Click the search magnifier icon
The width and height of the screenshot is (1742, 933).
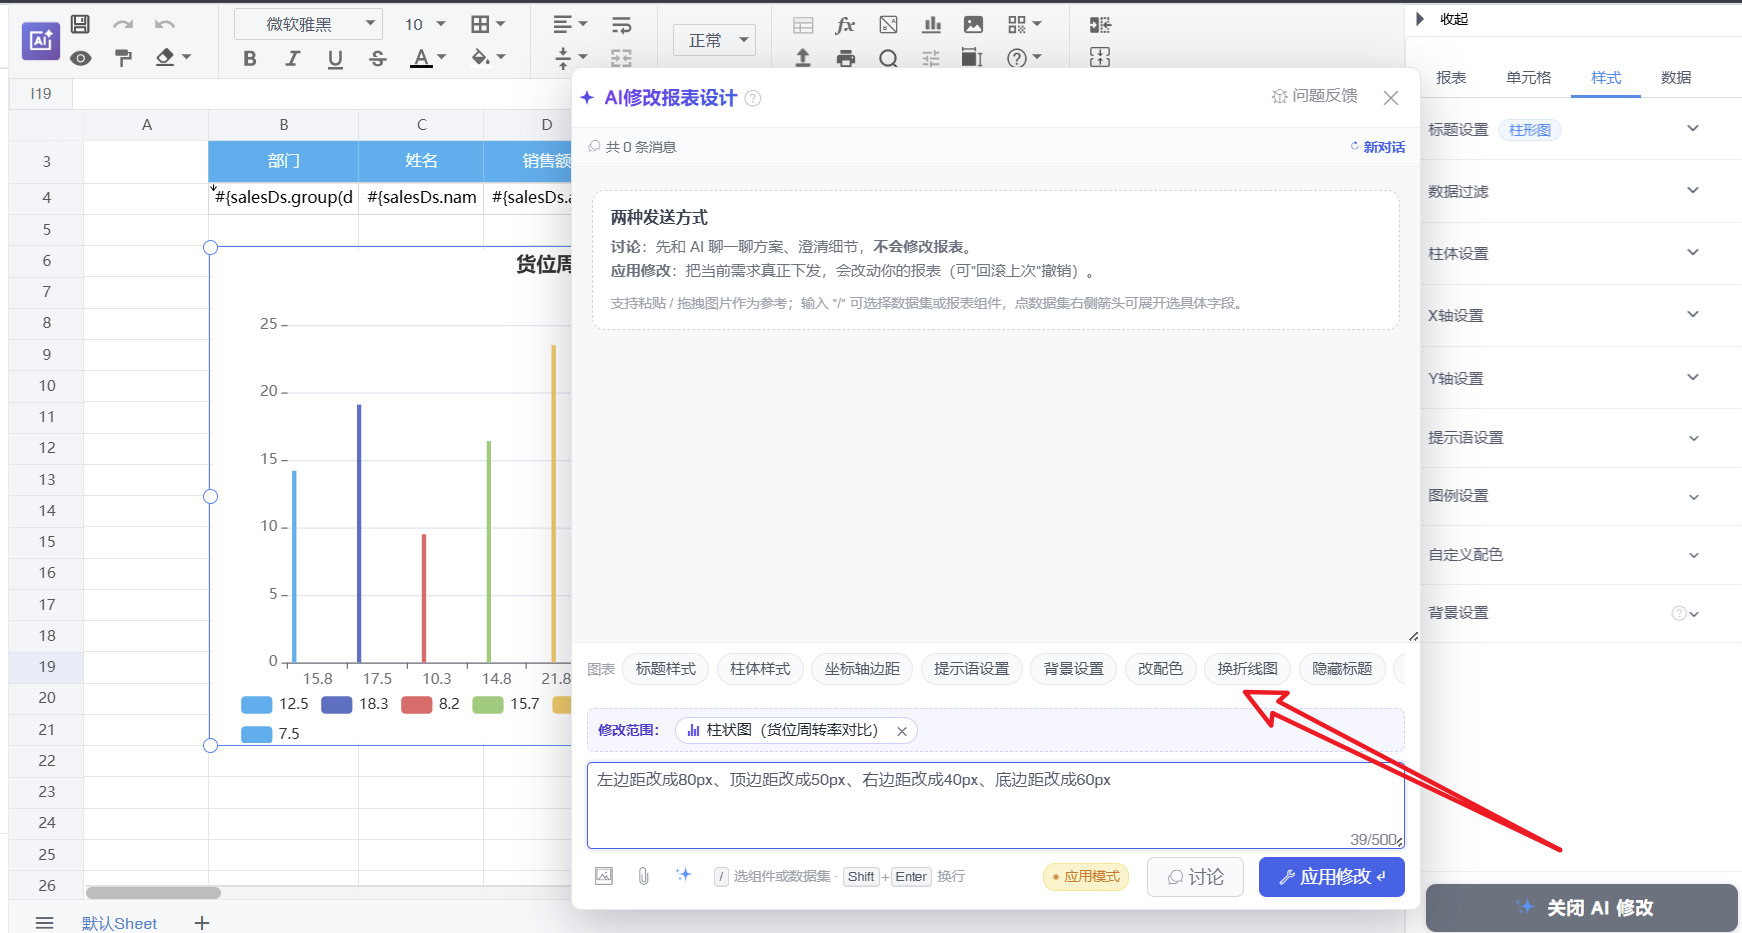point(888,59)
